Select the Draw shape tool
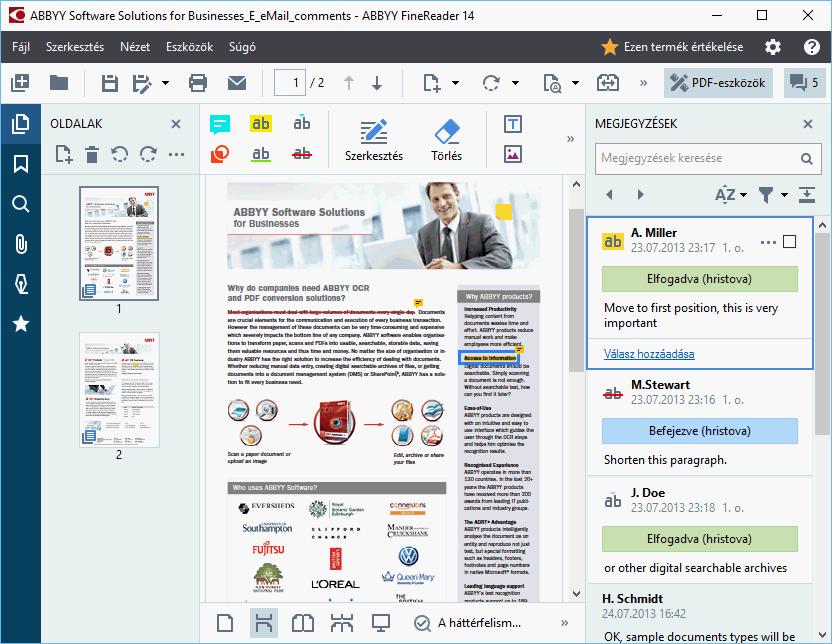Viewport: 832px width, 644px height. pyautogui.click(x=220, y=154)
